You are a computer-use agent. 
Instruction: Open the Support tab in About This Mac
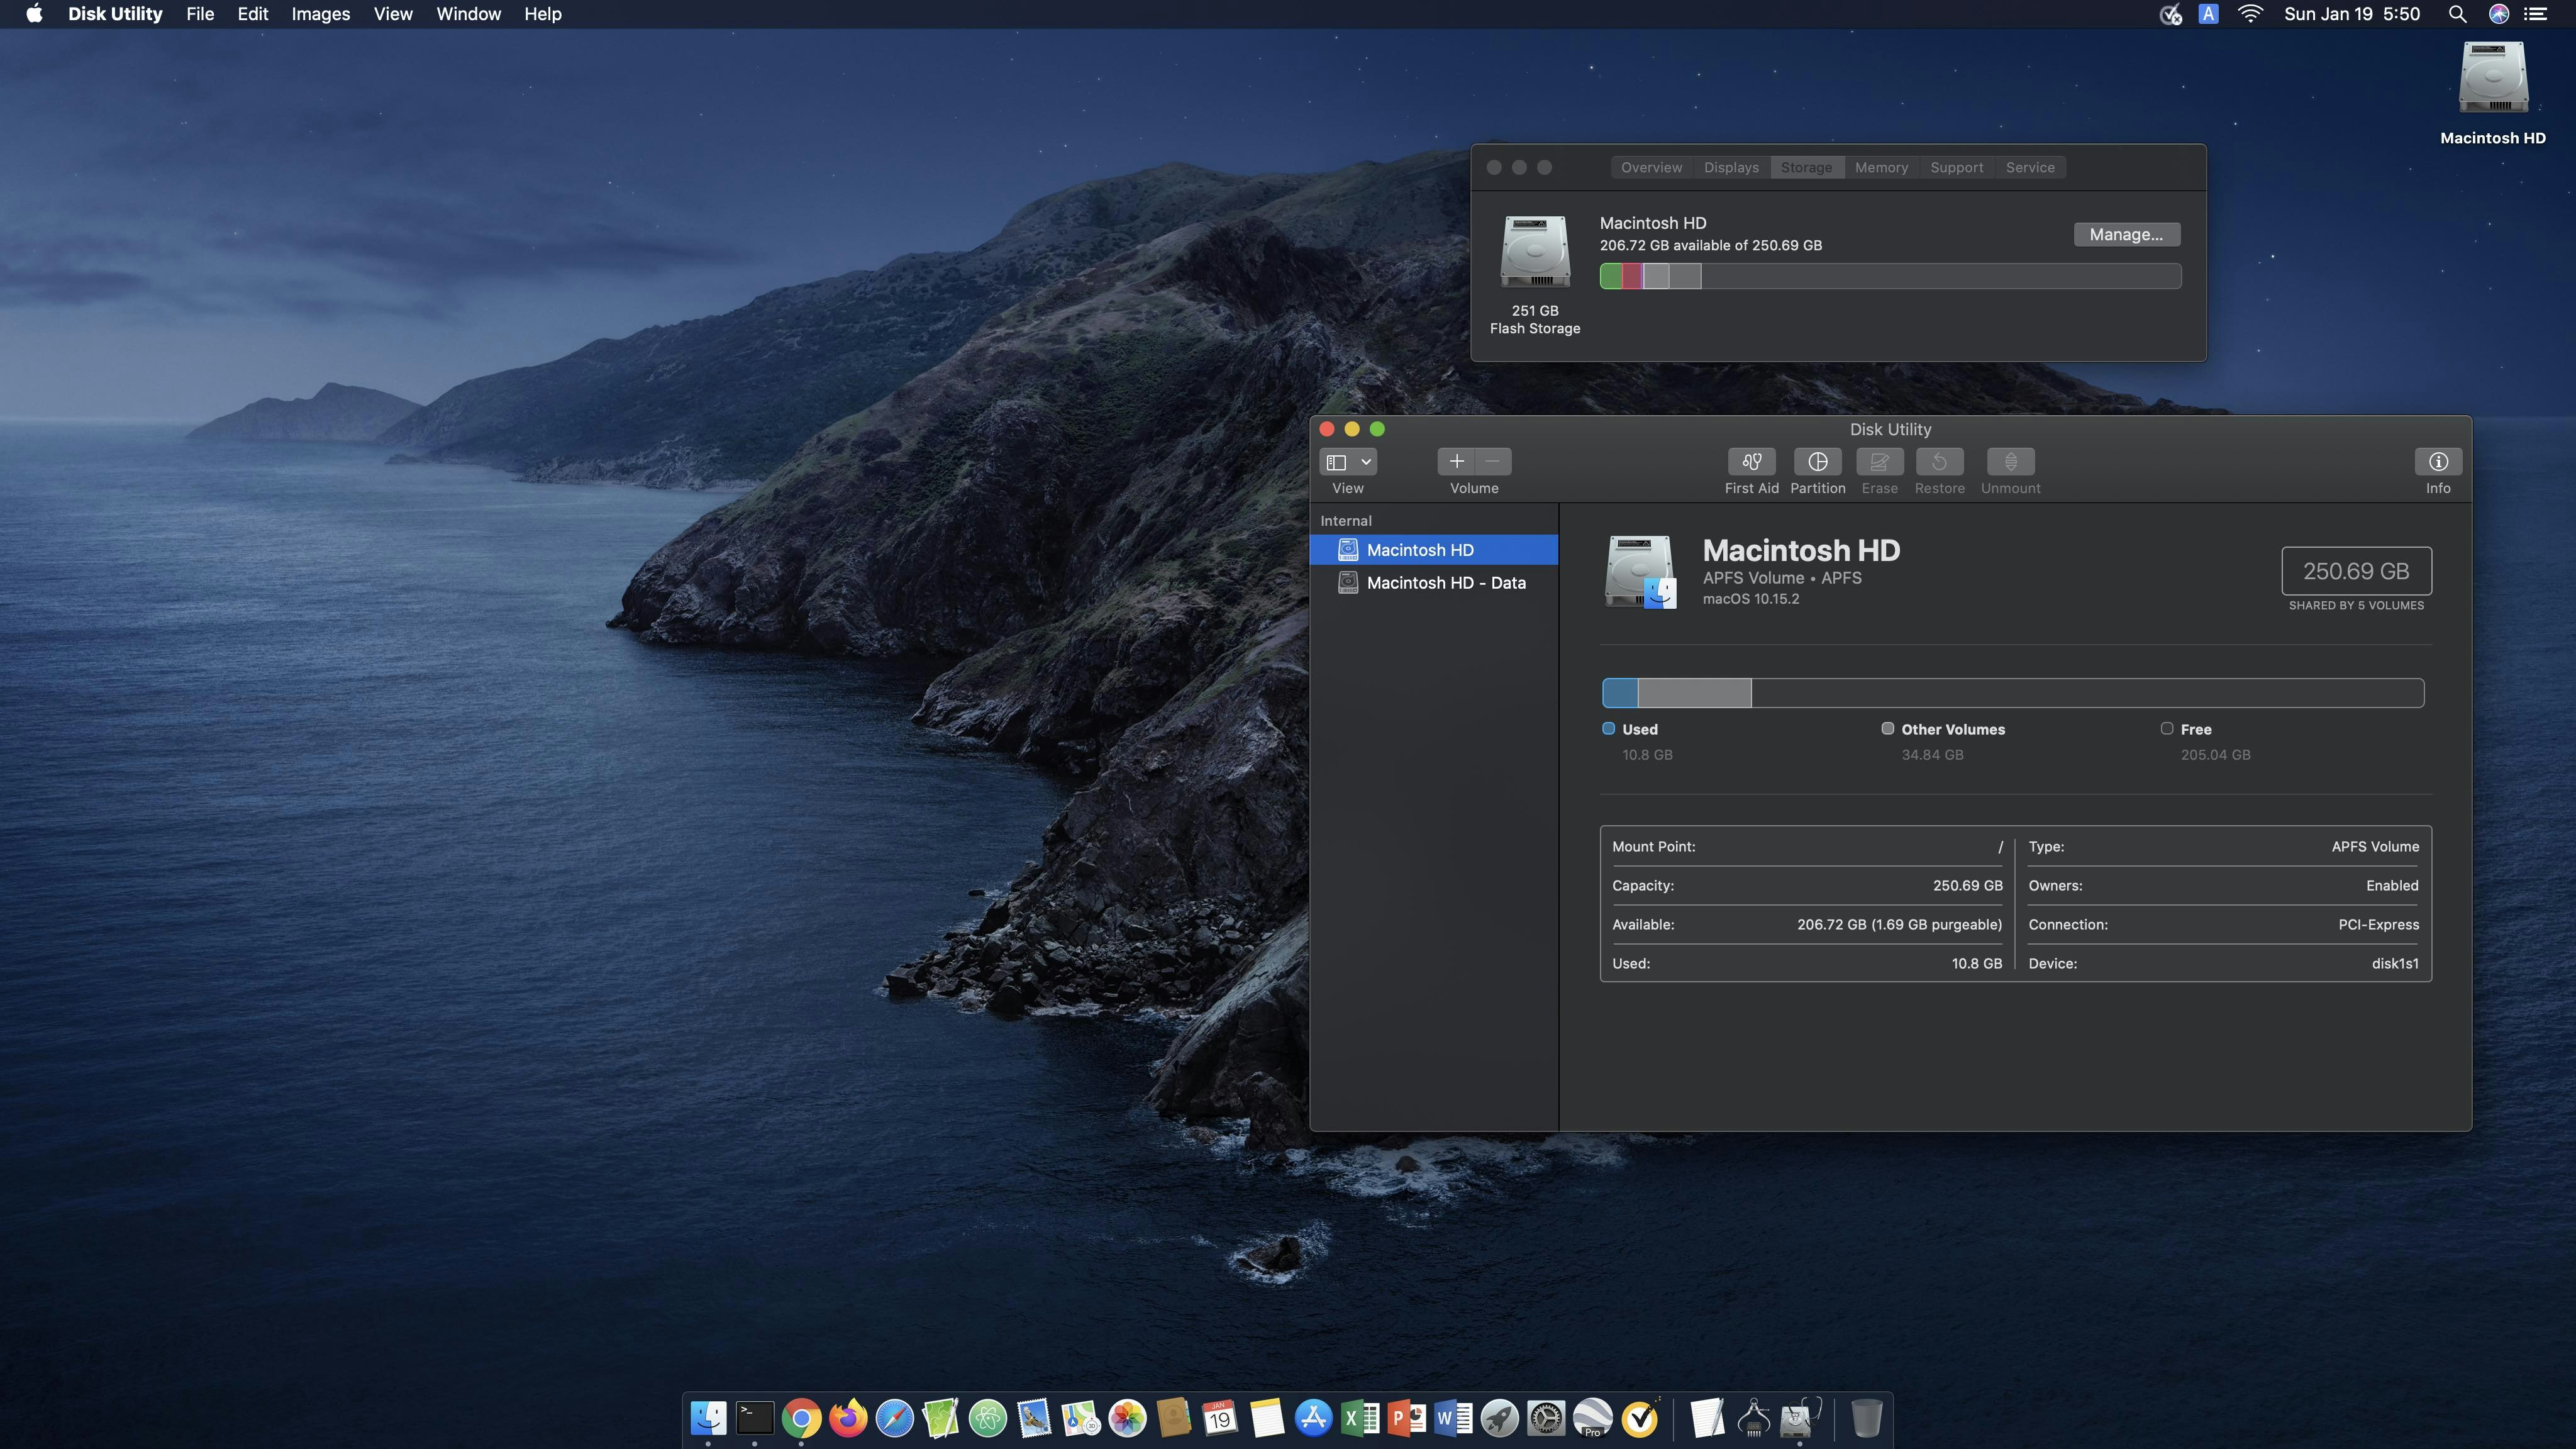(1956, 167)
